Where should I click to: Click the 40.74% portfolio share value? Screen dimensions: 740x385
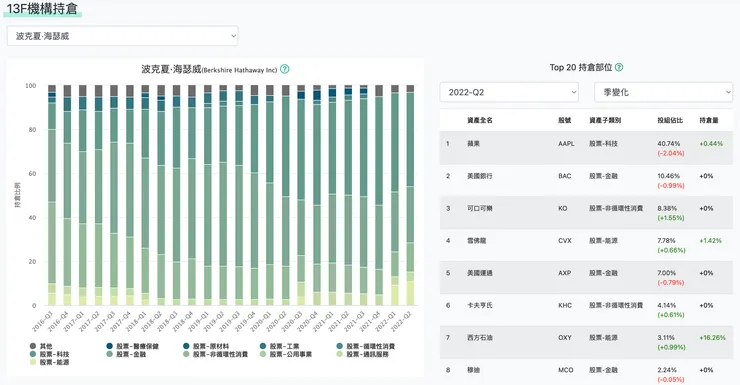click(x=668, y=143)
